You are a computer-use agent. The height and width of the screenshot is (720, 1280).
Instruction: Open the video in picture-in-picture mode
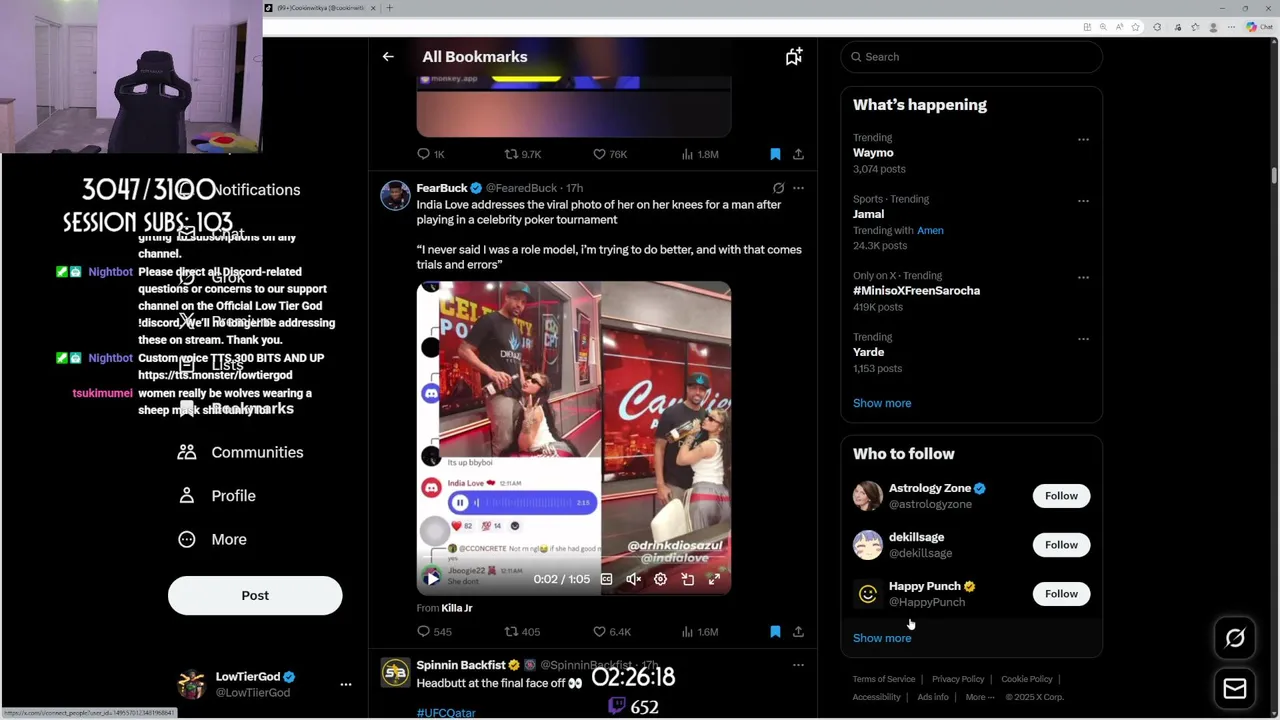click(687, 579)
